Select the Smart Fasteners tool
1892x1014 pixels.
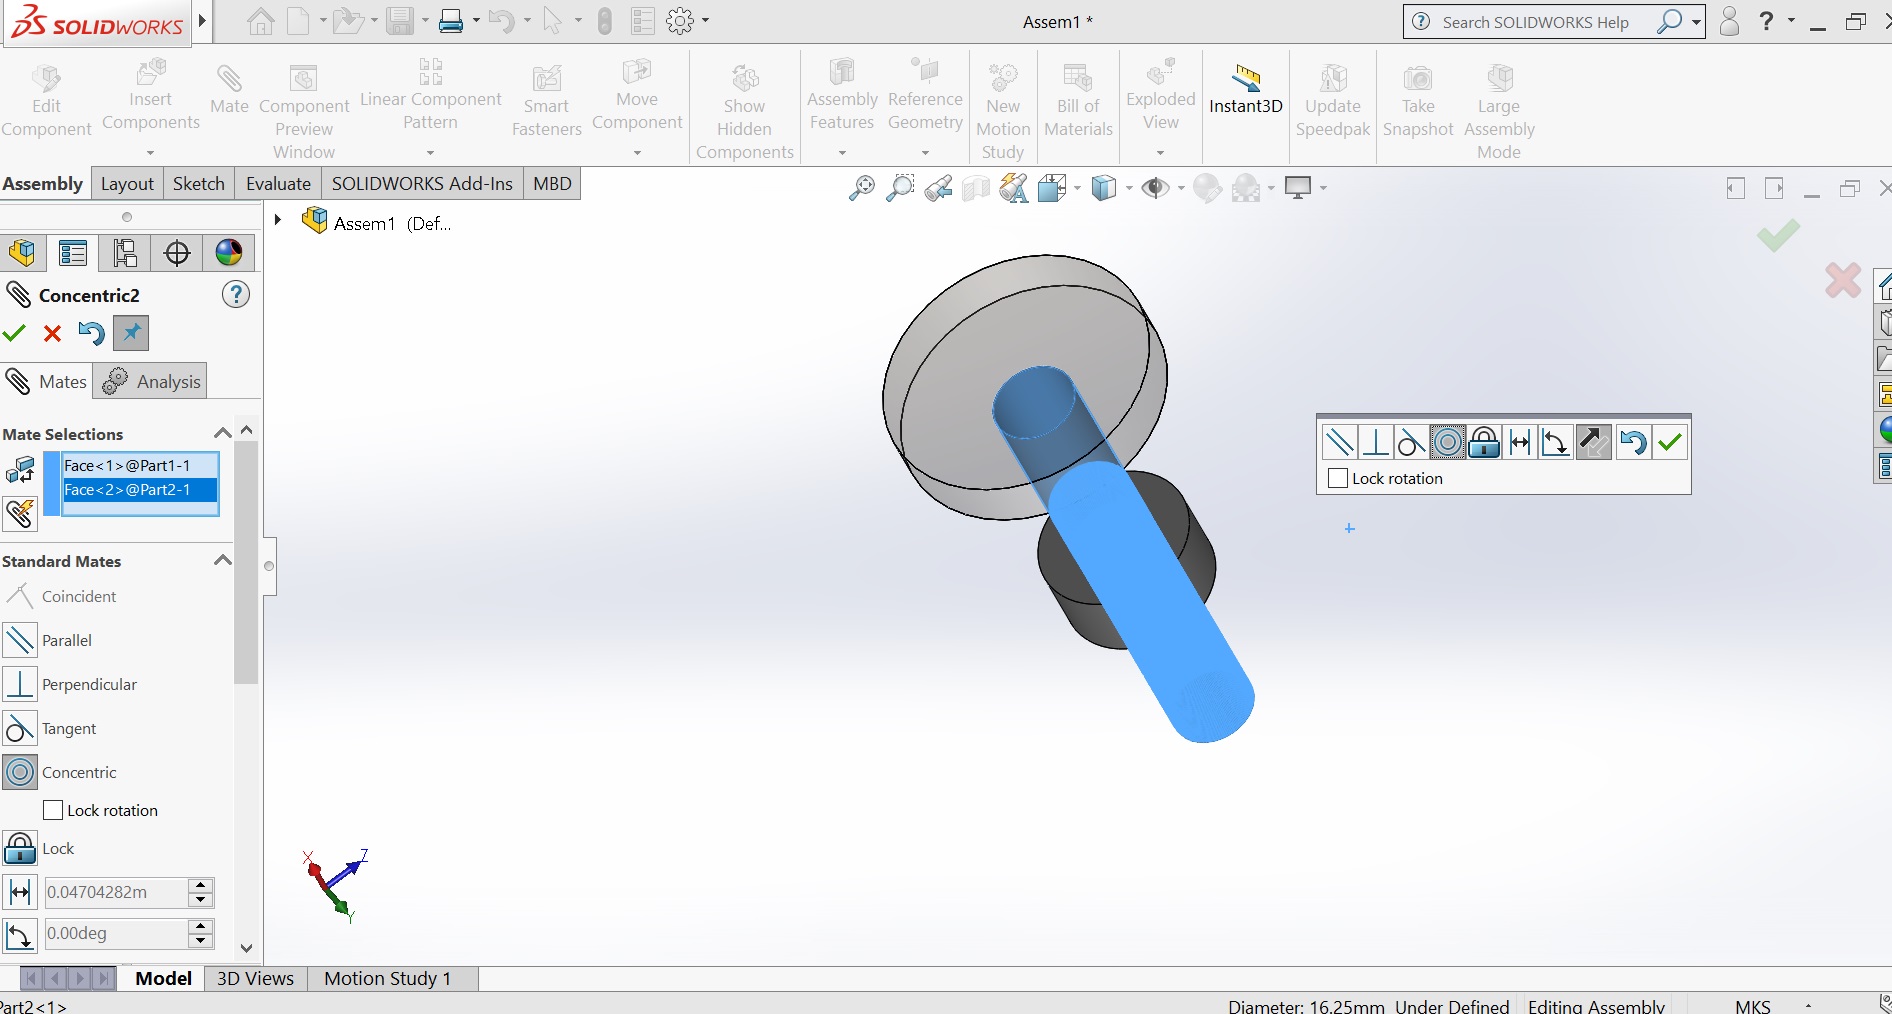coord(546,95)
